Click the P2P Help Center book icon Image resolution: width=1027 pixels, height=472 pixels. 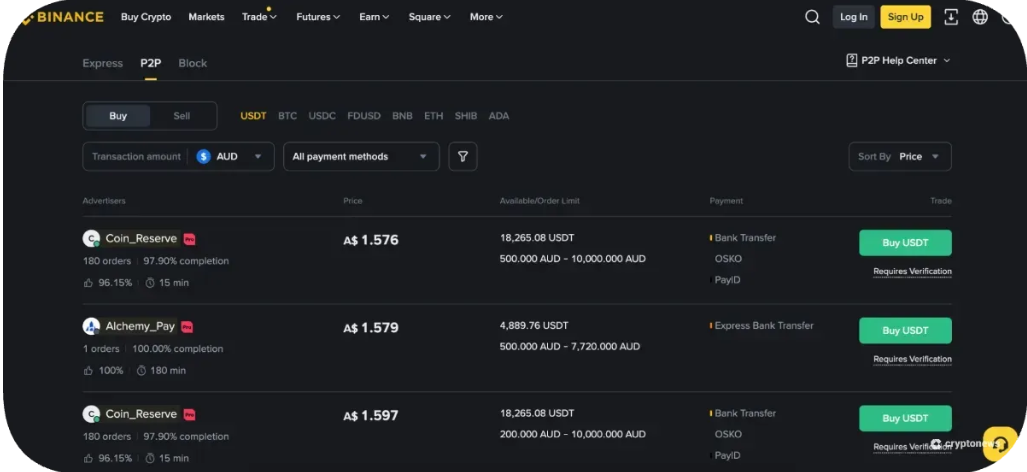[851, 60]
